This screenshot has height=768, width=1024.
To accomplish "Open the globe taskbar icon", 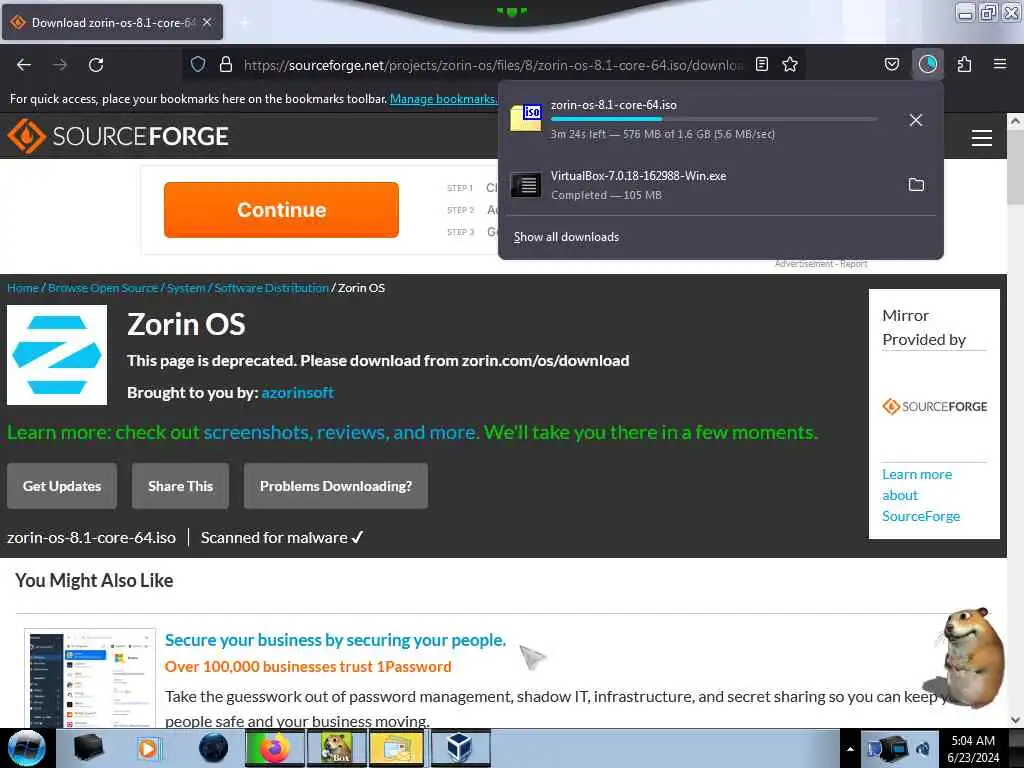I will [x=214, y=748].
